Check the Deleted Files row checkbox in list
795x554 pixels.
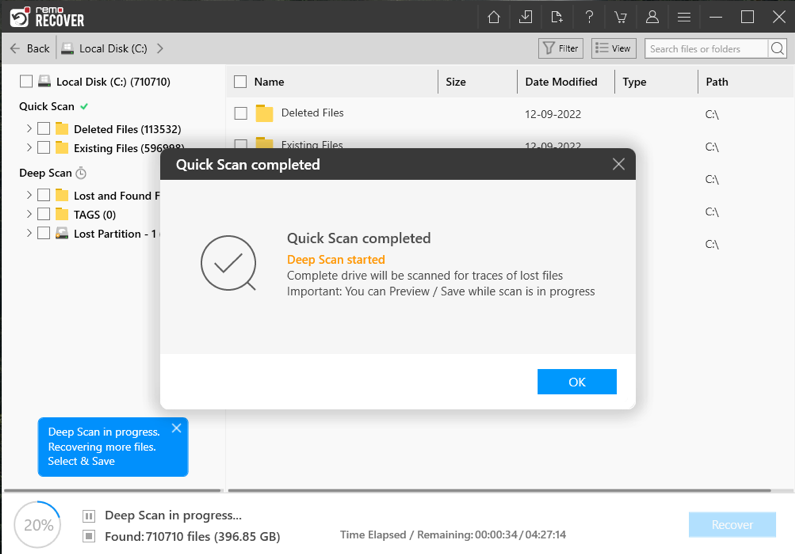click(x=241, y=113)
